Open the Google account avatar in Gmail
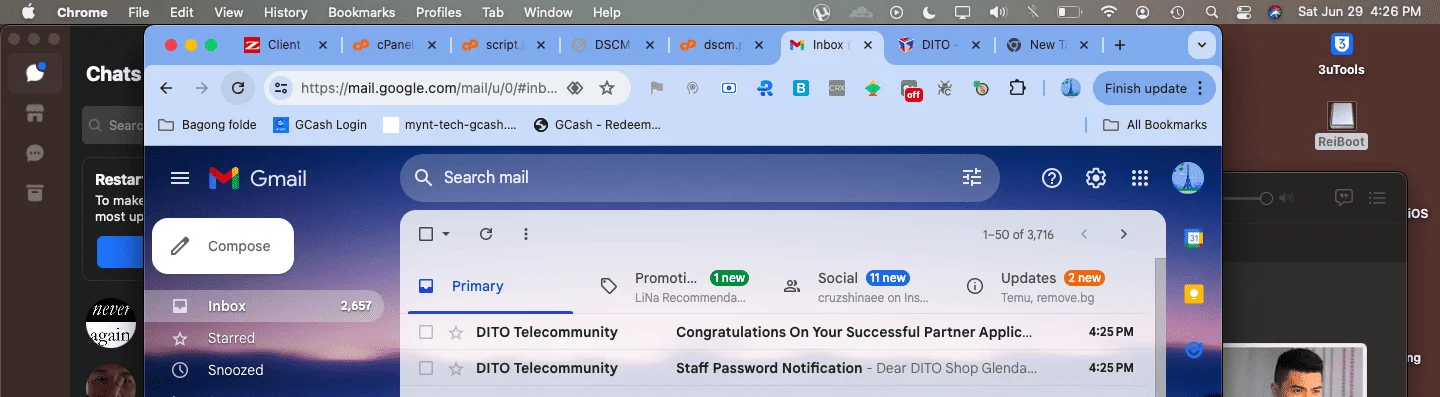 1188,178
